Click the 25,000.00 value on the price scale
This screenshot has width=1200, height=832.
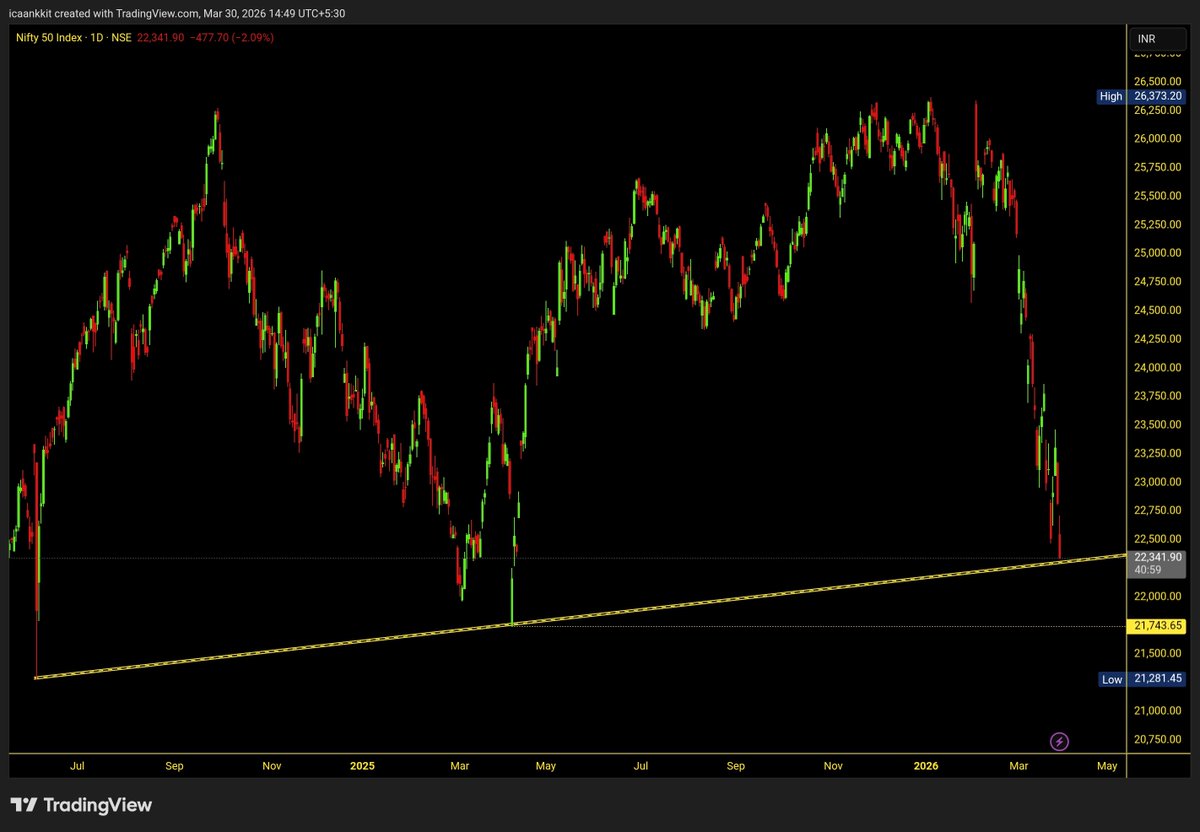1158,253
